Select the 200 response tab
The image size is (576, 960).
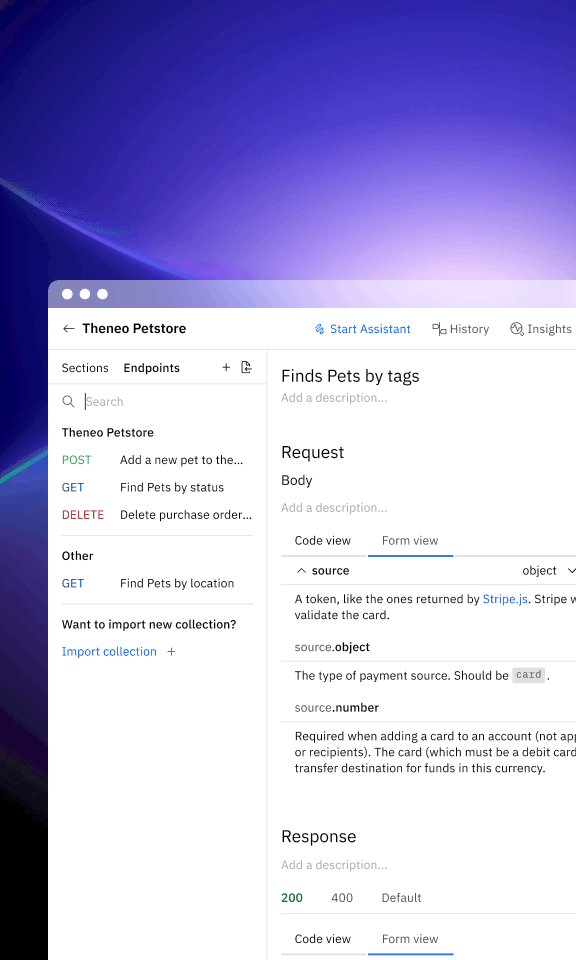point(292,898)
